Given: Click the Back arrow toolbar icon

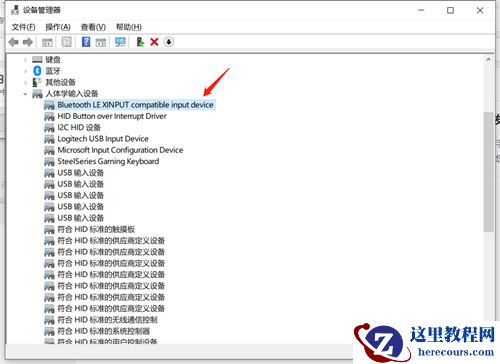Looking at the screenshot, I should coord(14,42).
